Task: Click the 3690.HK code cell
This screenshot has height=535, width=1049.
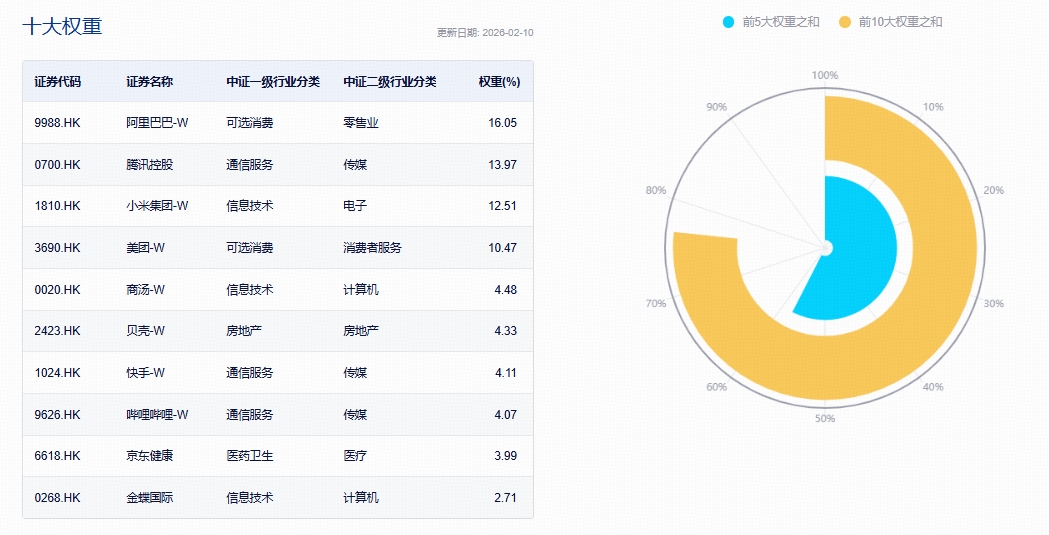Action: click(57, 248)
